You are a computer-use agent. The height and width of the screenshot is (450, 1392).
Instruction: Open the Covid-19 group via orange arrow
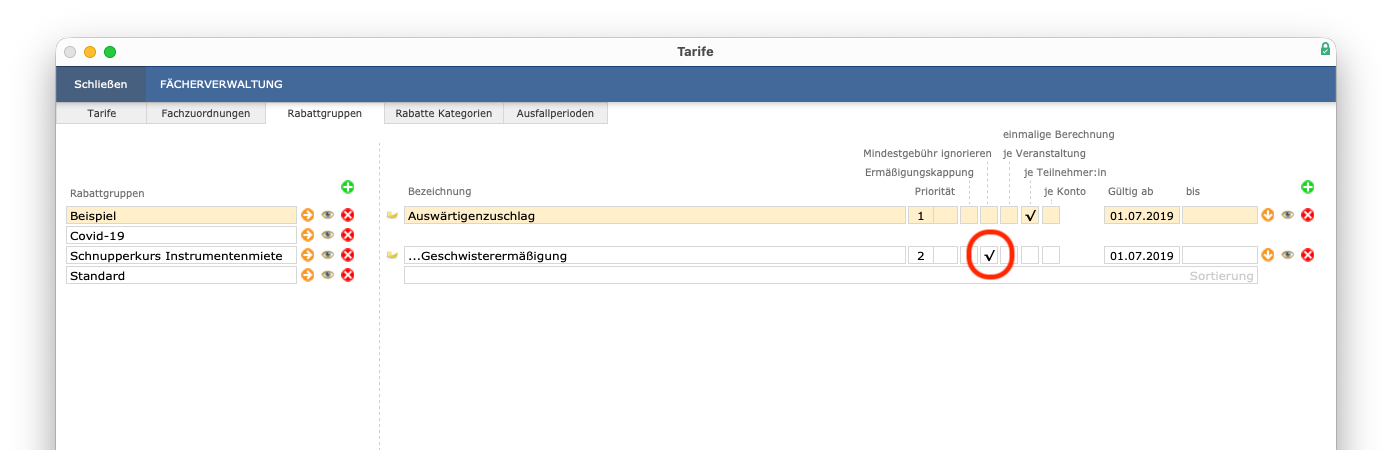pos(308,235)
